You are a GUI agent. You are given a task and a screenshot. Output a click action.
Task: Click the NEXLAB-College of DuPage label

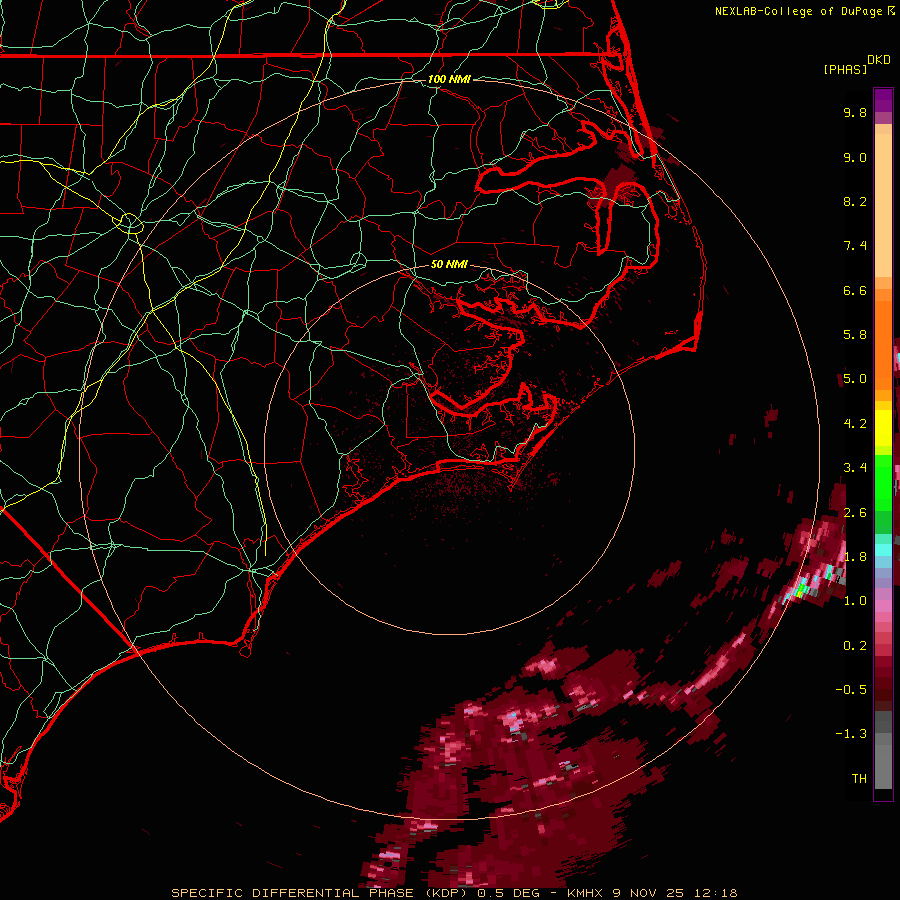coord(798,11)
